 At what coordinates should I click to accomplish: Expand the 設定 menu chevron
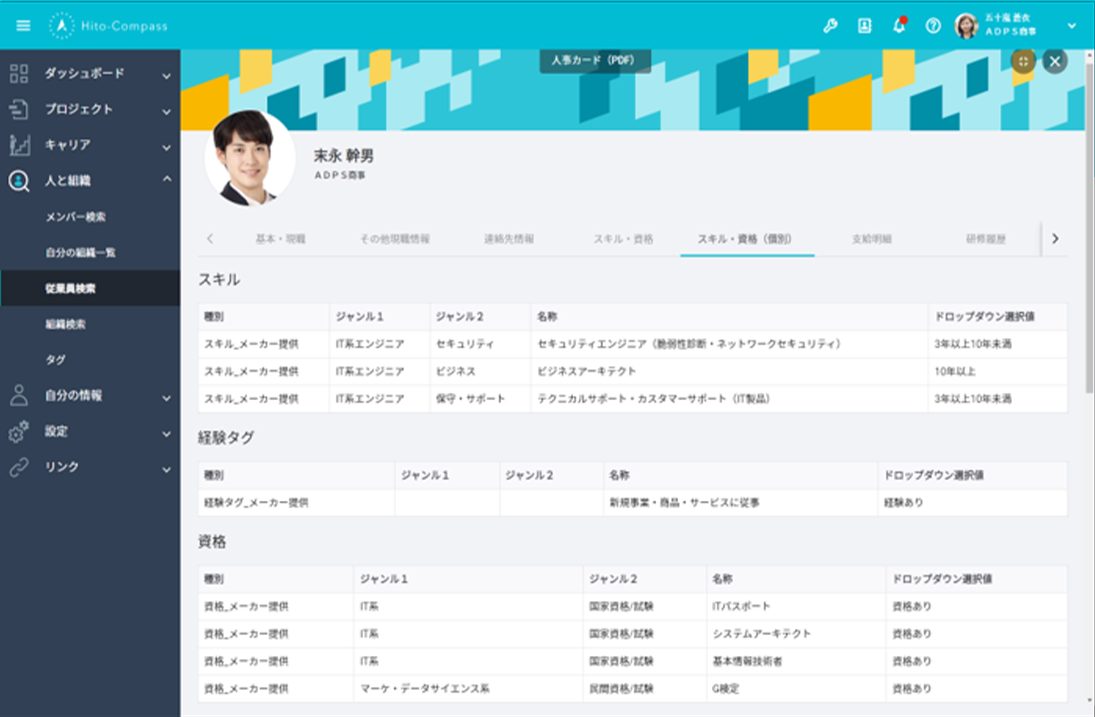click(166, 434)
